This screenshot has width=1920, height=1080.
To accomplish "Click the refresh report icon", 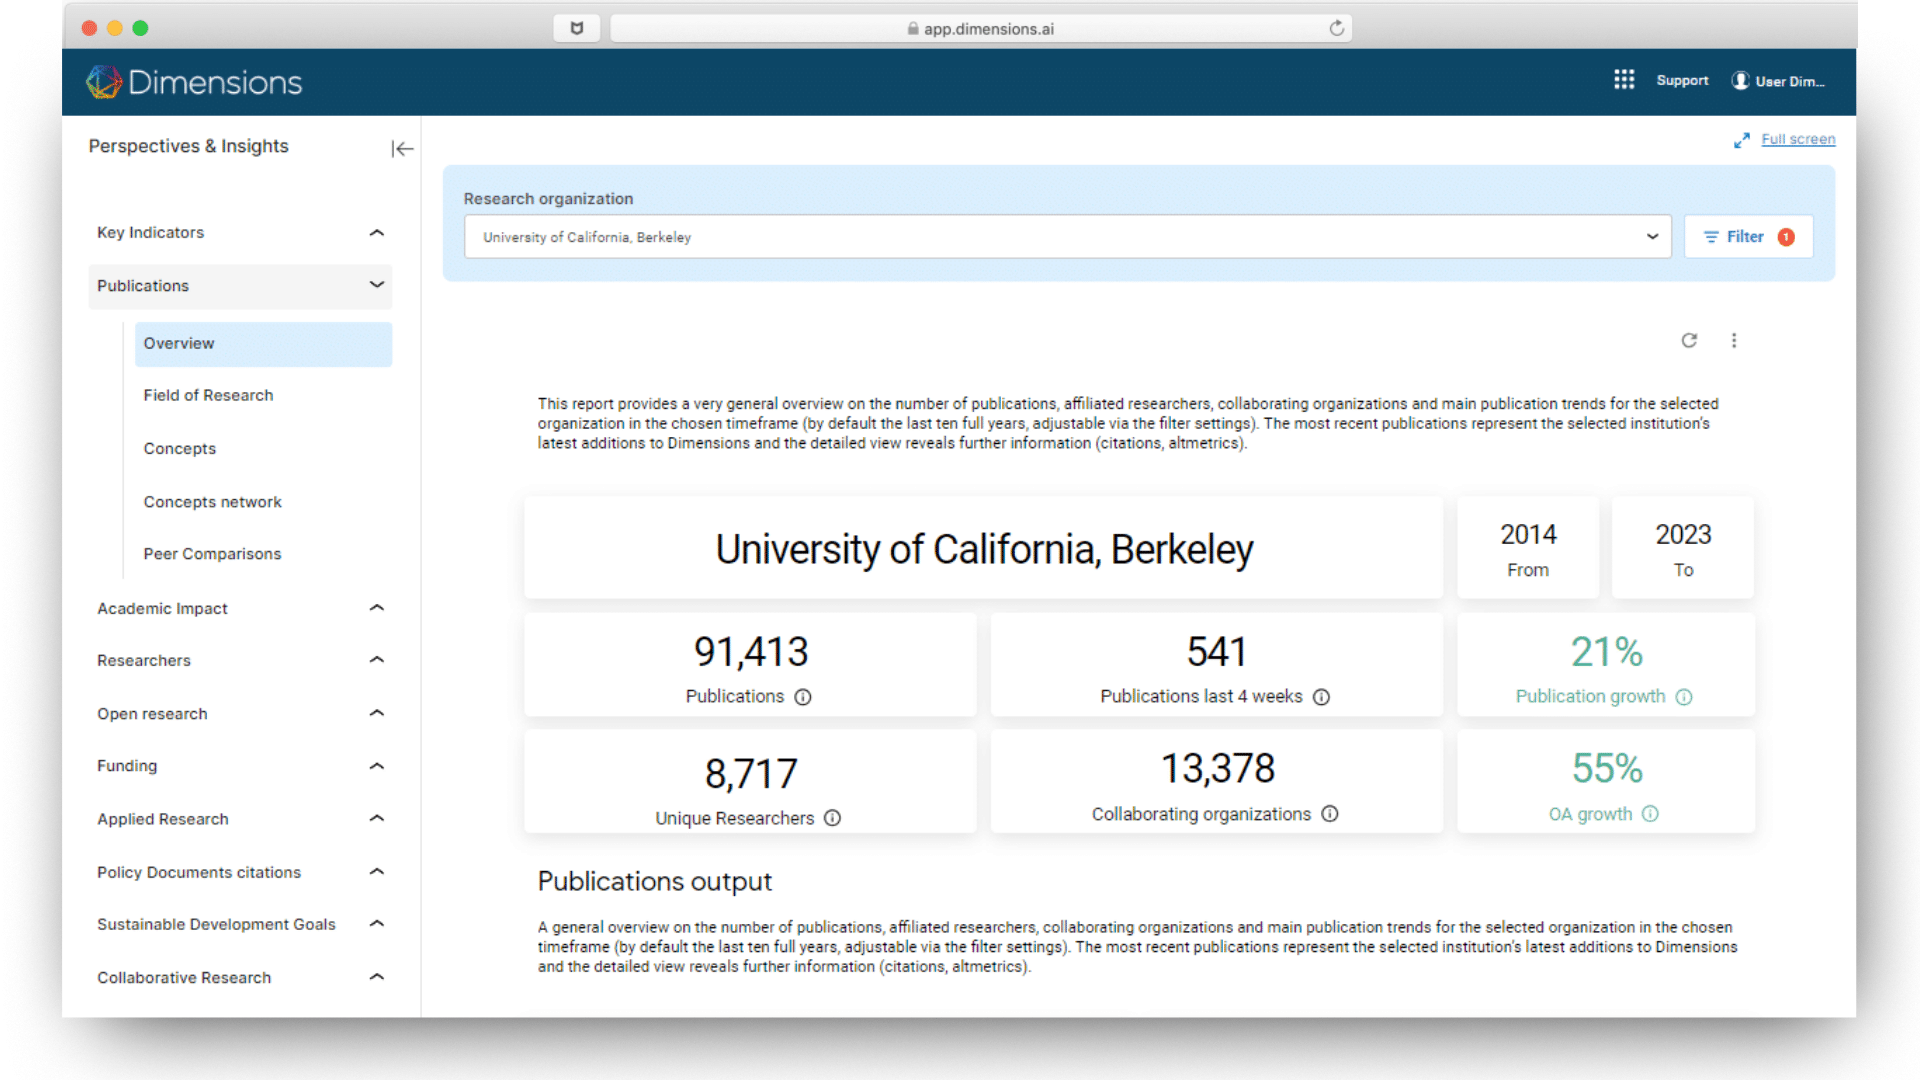I will pos(1689,340).
